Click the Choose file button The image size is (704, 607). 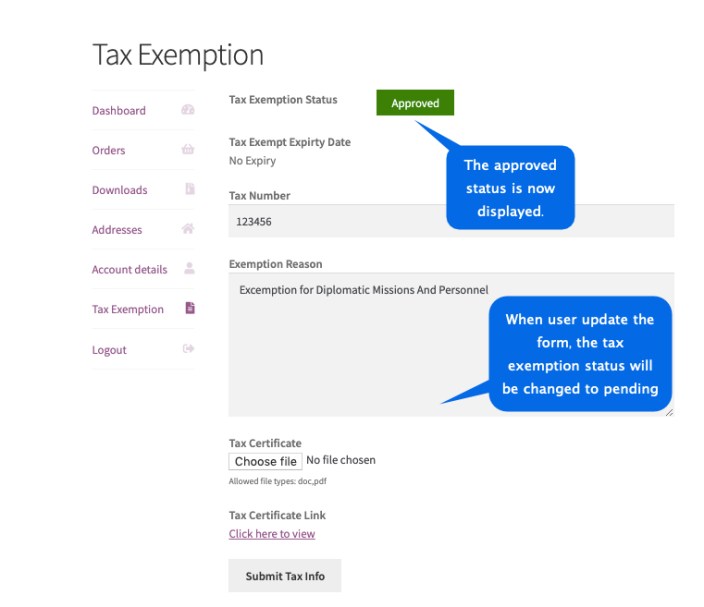(265, 461)
